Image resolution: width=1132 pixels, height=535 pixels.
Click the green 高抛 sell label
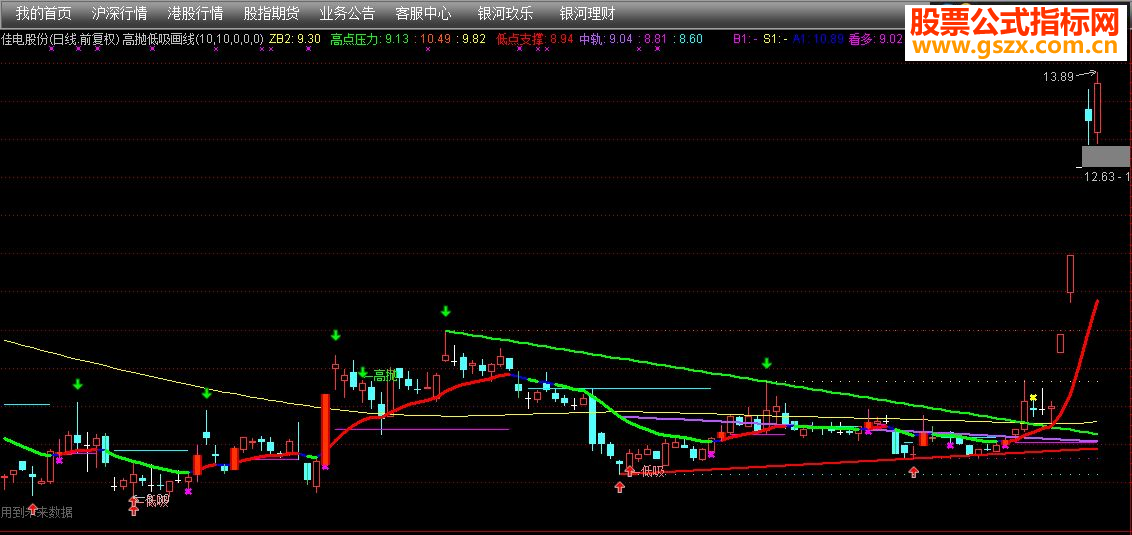386,375
